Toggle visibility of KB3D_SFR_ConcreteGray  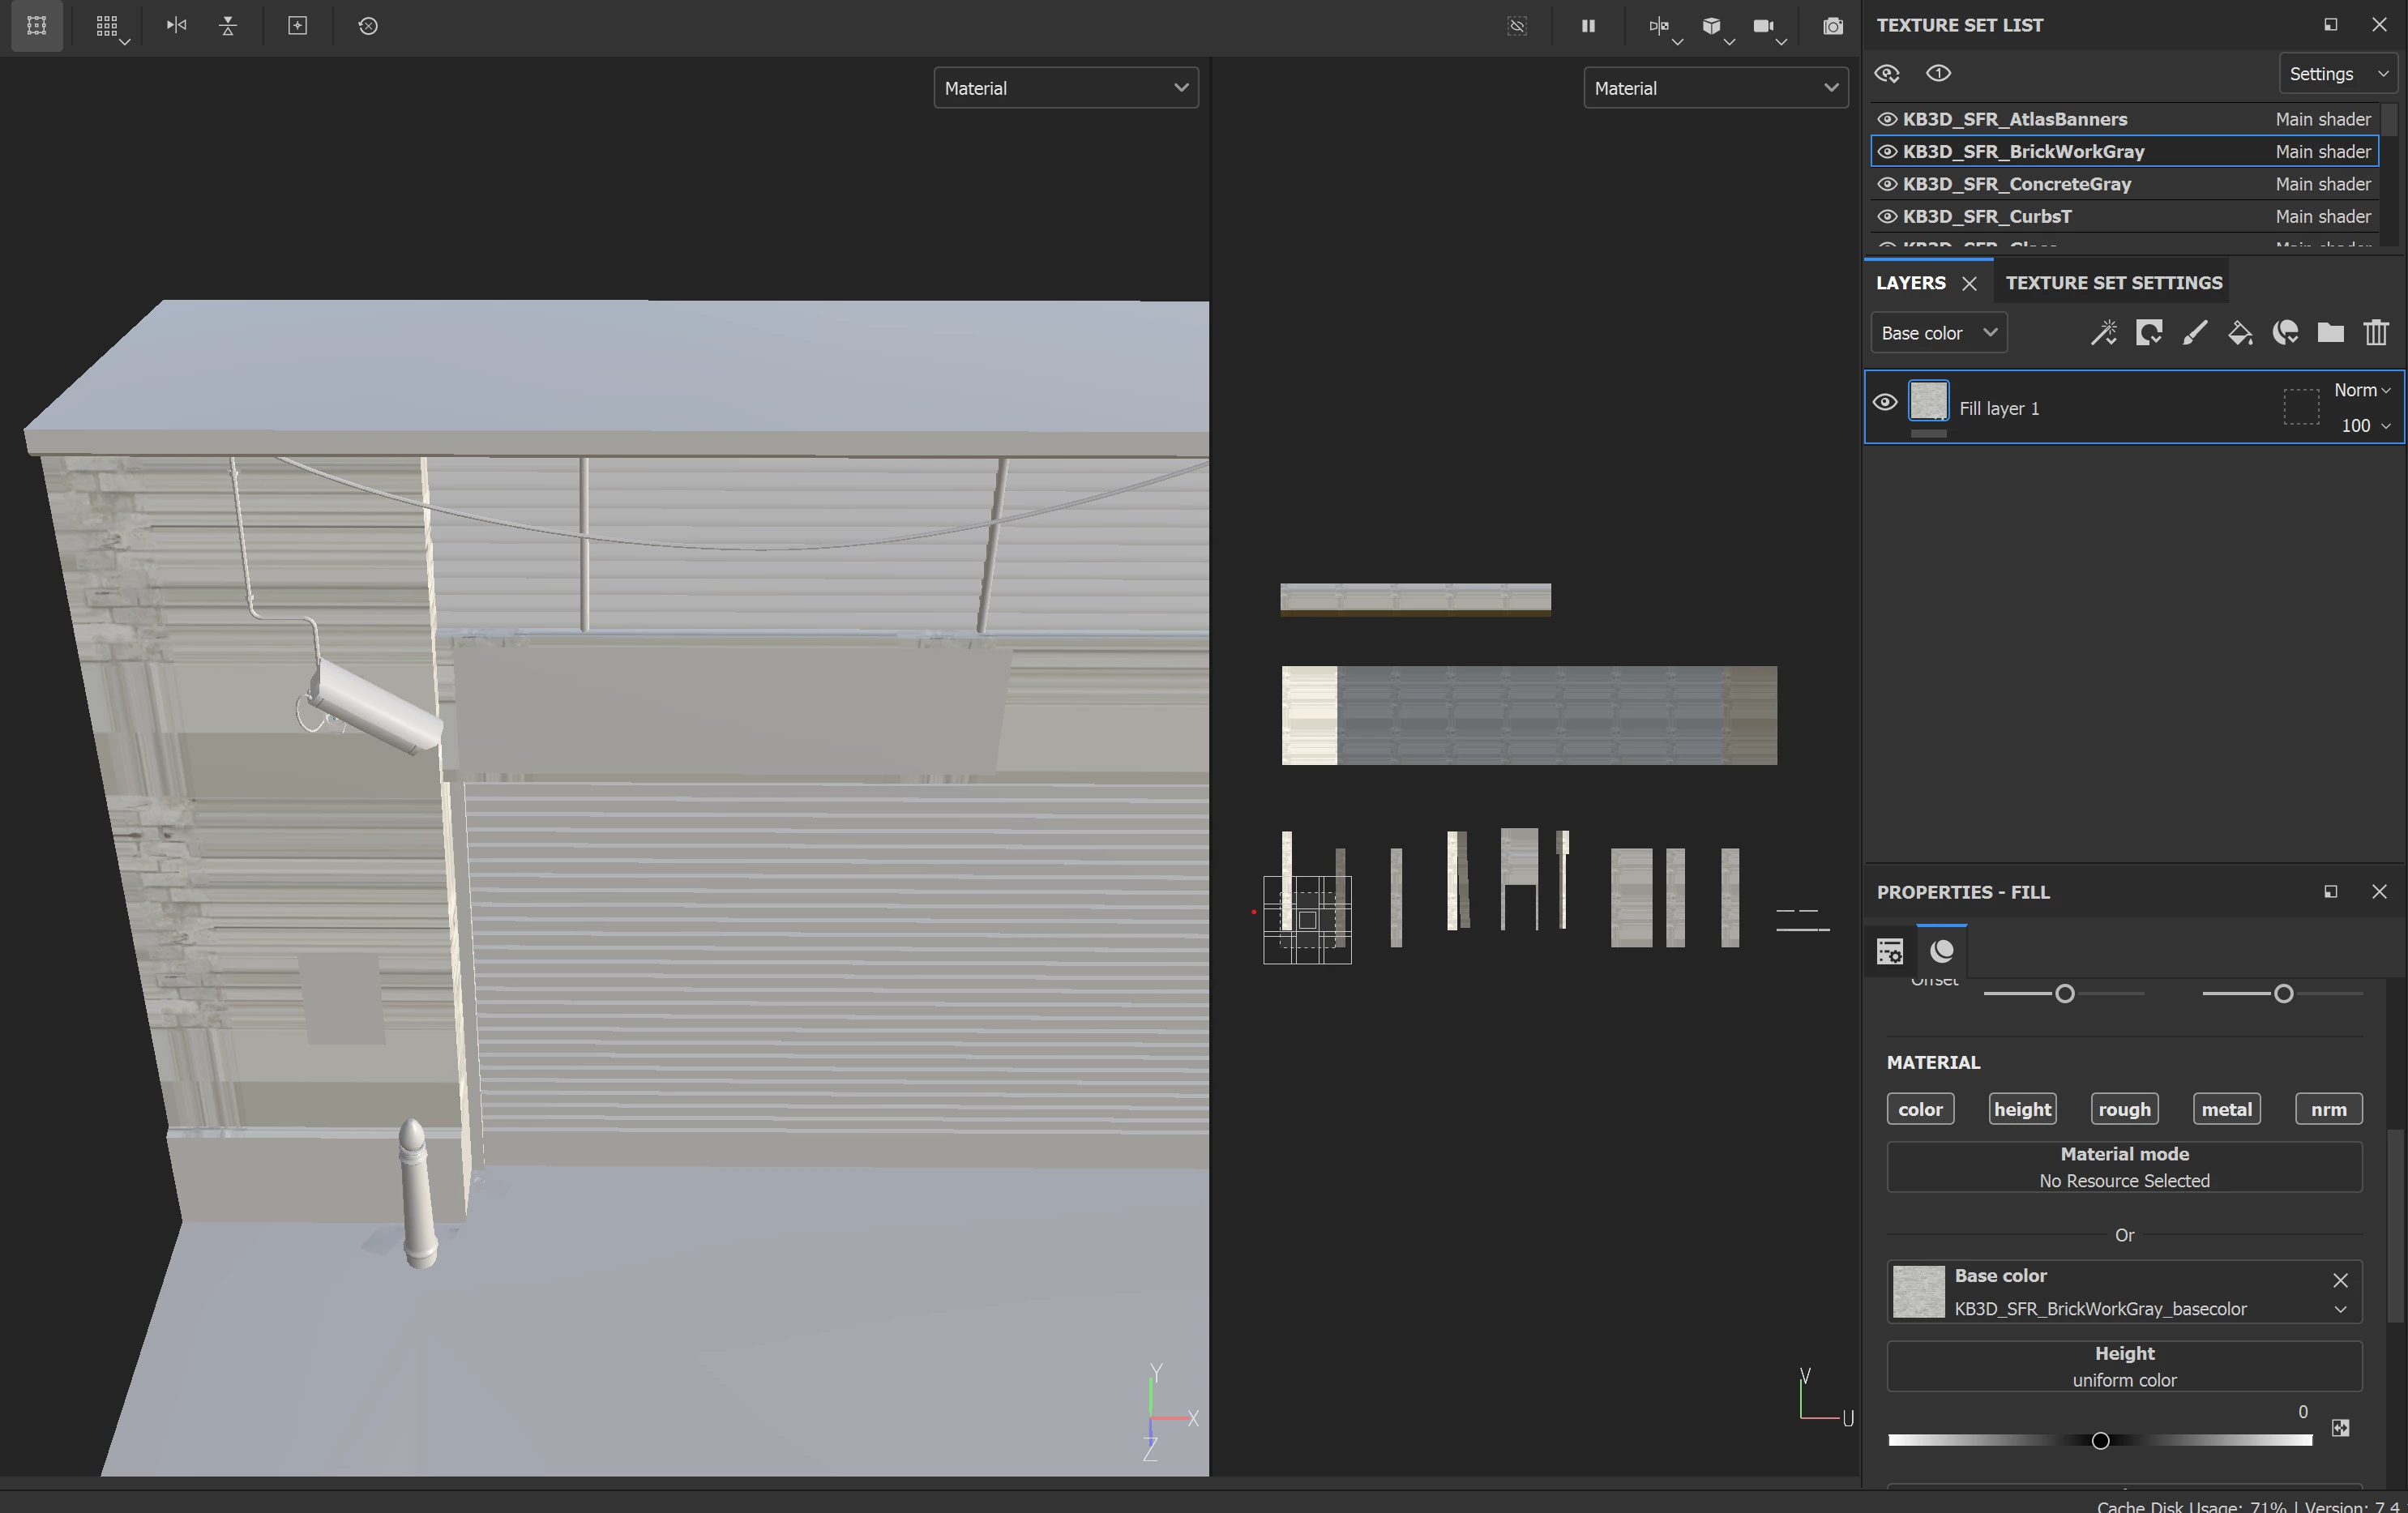pyautogui.click(x=1887, y=184)
